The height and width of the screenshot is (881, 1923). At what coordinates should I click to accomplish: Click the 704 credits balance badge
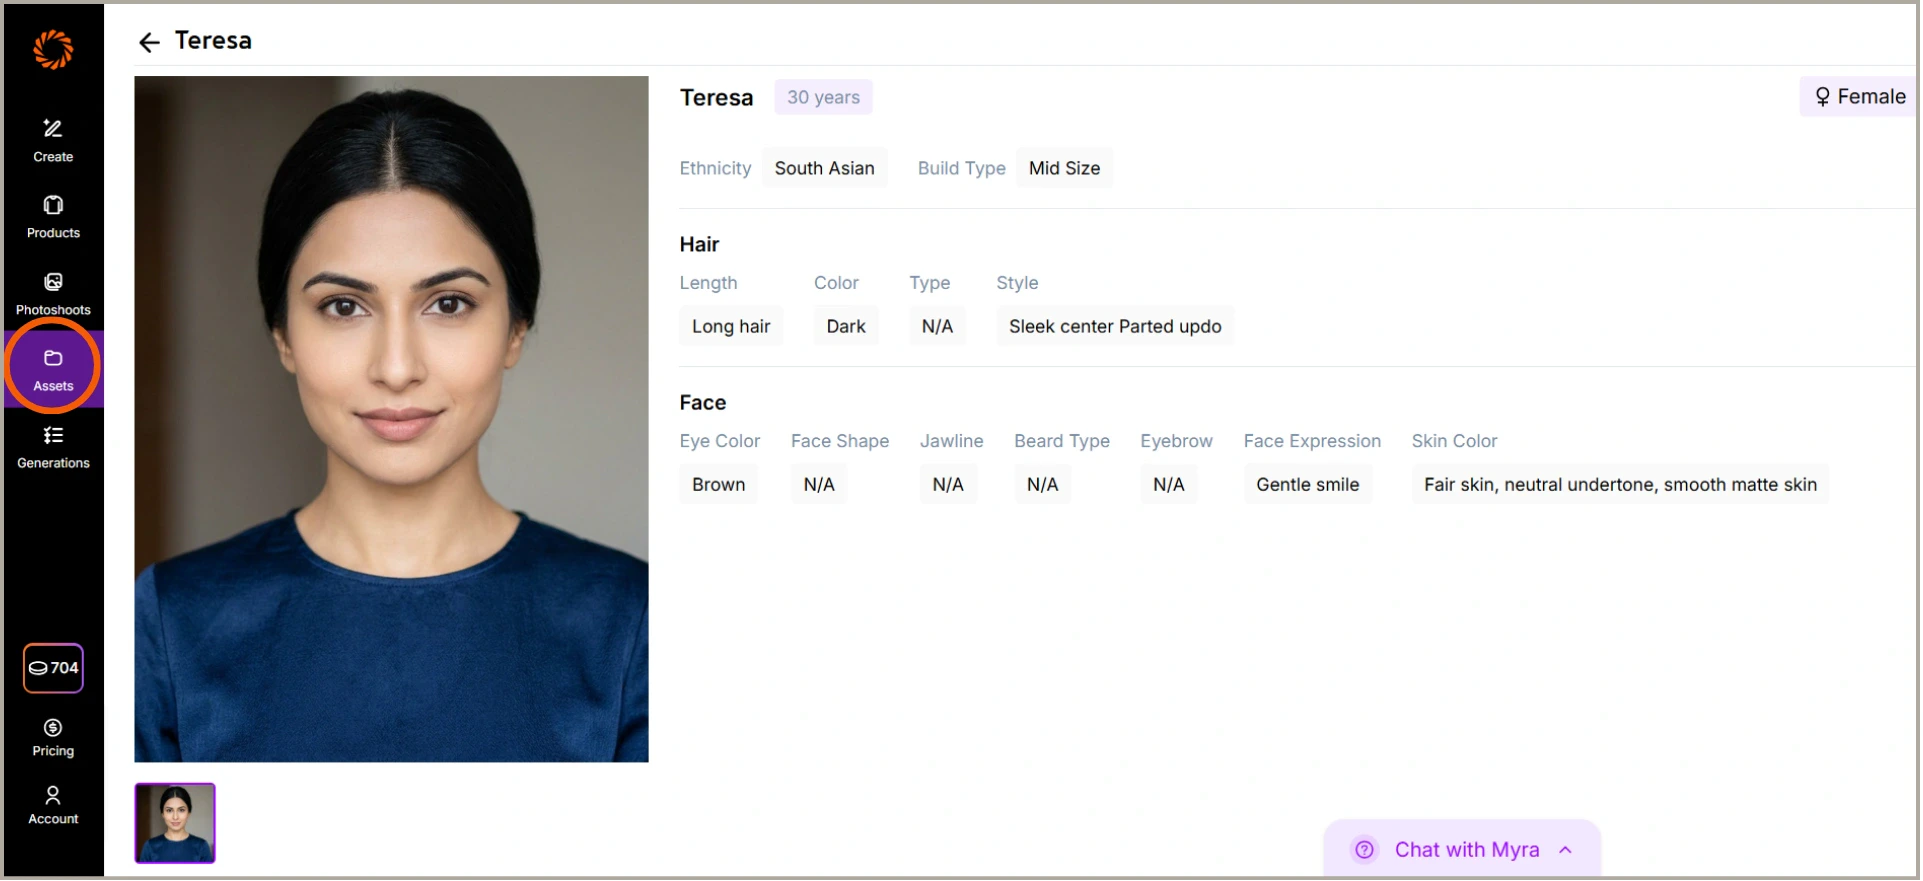coord(53,668)
